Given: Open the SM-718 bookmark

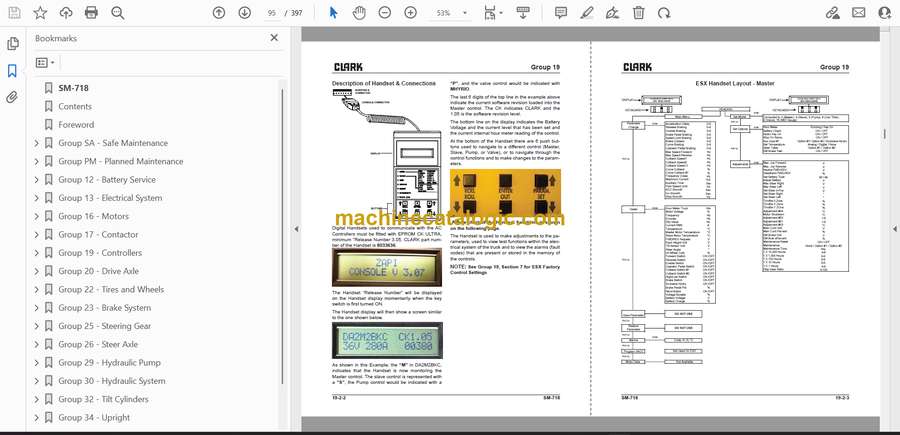Looking at the screenshot, I should [73, 88].
